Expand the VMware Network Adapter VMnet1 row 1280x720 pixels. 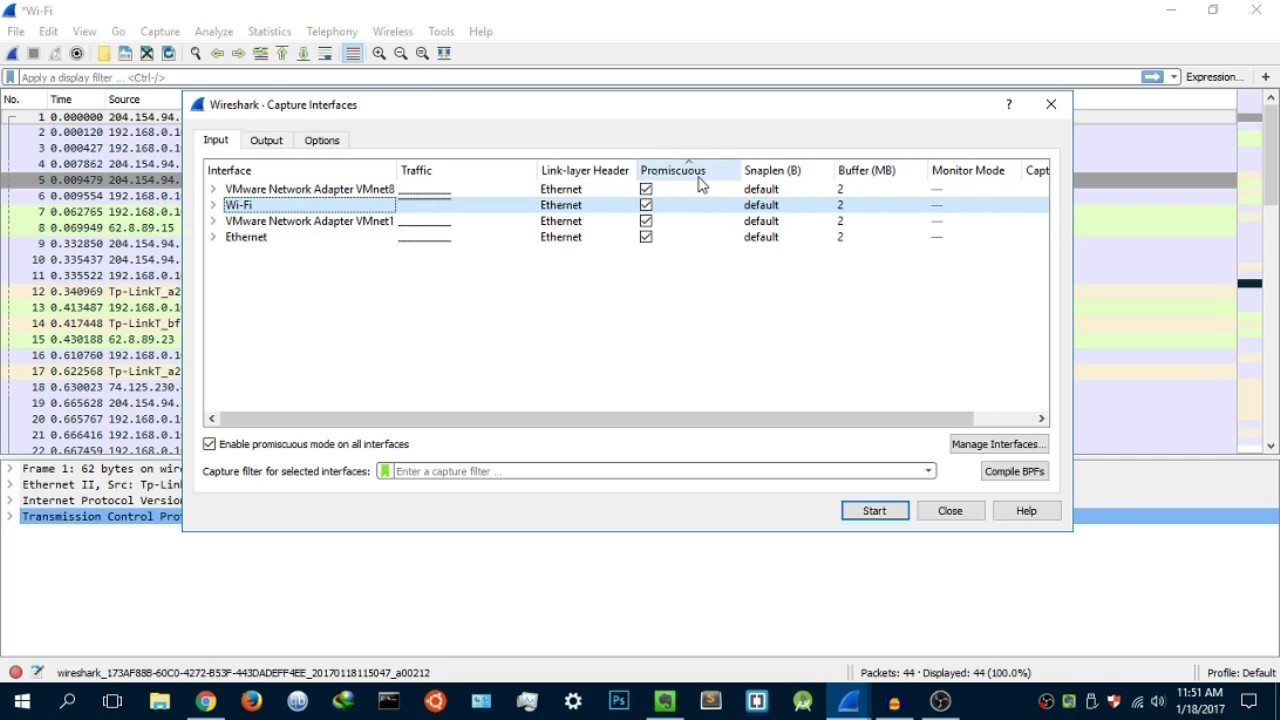point(213,221)
